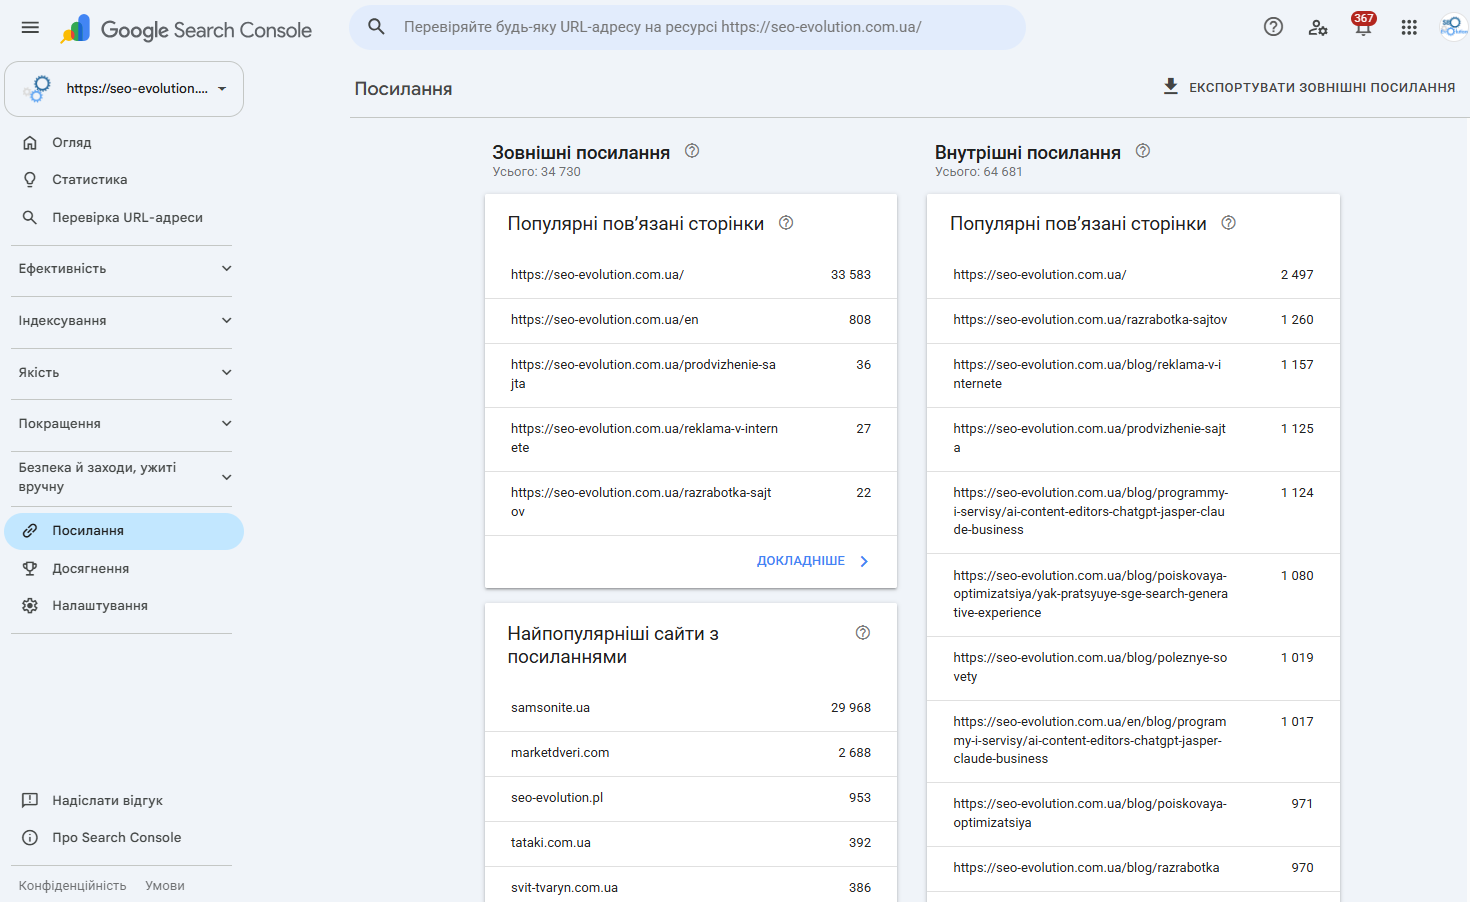Show help for Внутрішні посилання heading
Image resolution: width=1470 pixels, height=902 pixels.
tap(1143, 151)
